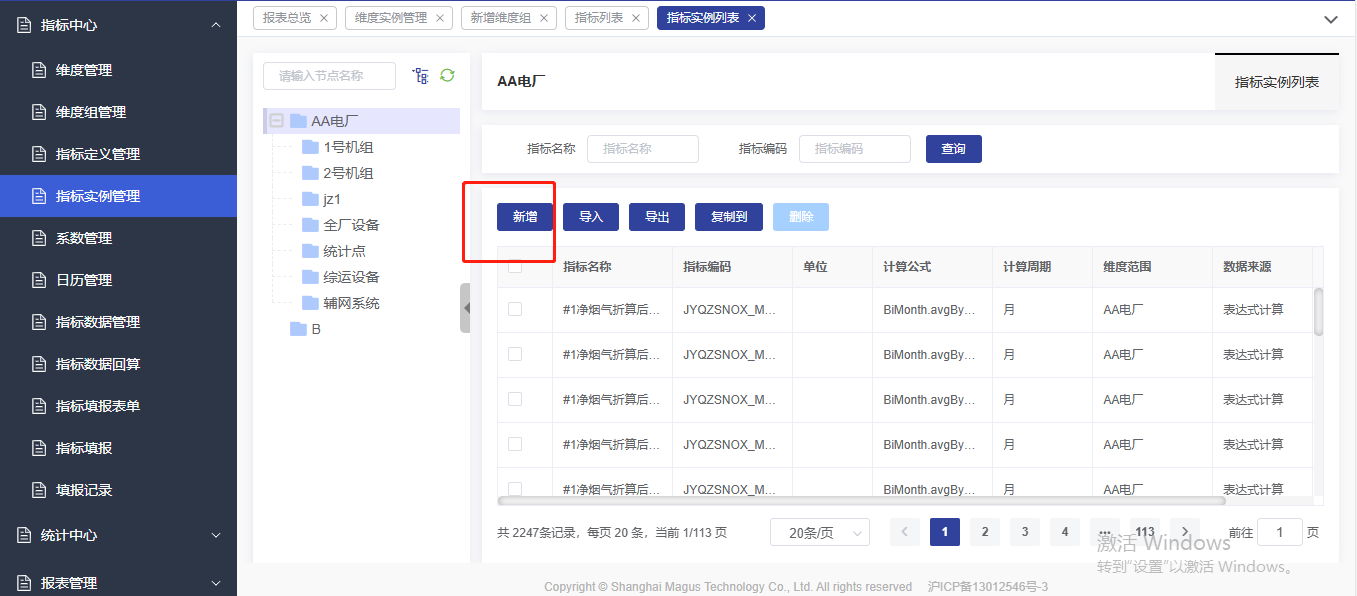
Task: Focus the 指标名称 input field
Action: tap(642, 149)
